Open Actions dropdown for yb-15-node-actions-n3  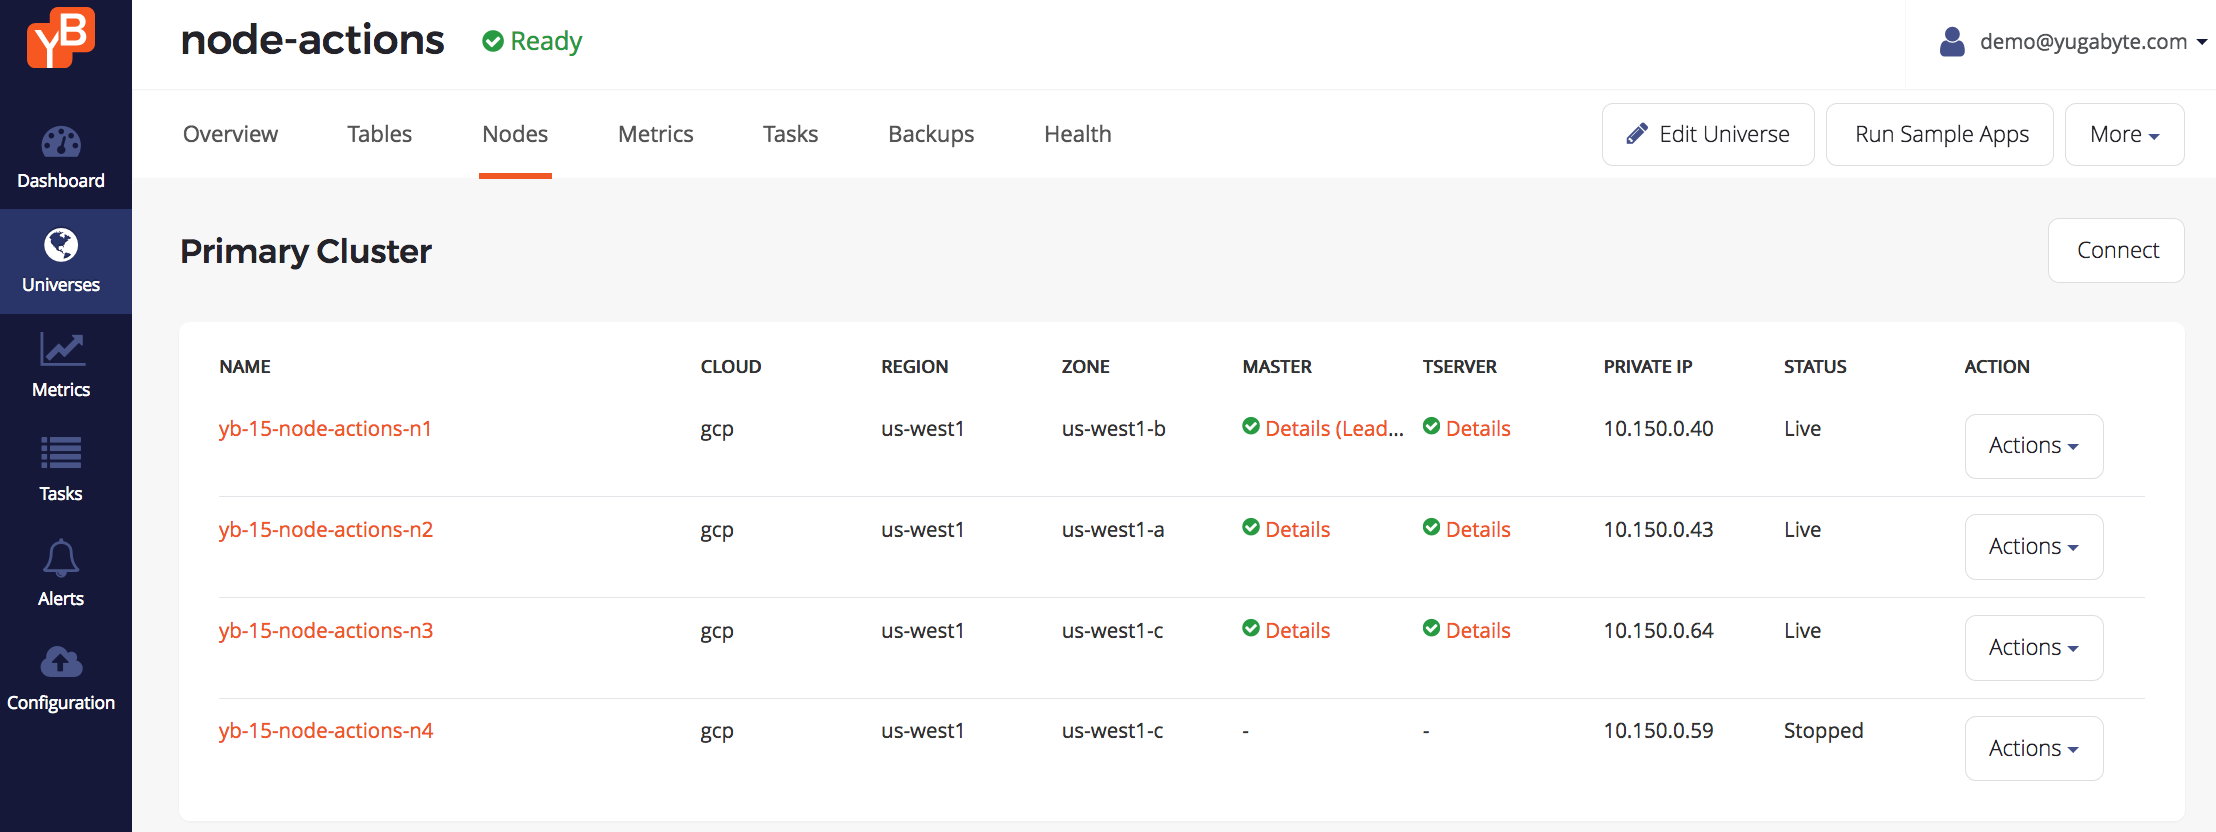2034,648
